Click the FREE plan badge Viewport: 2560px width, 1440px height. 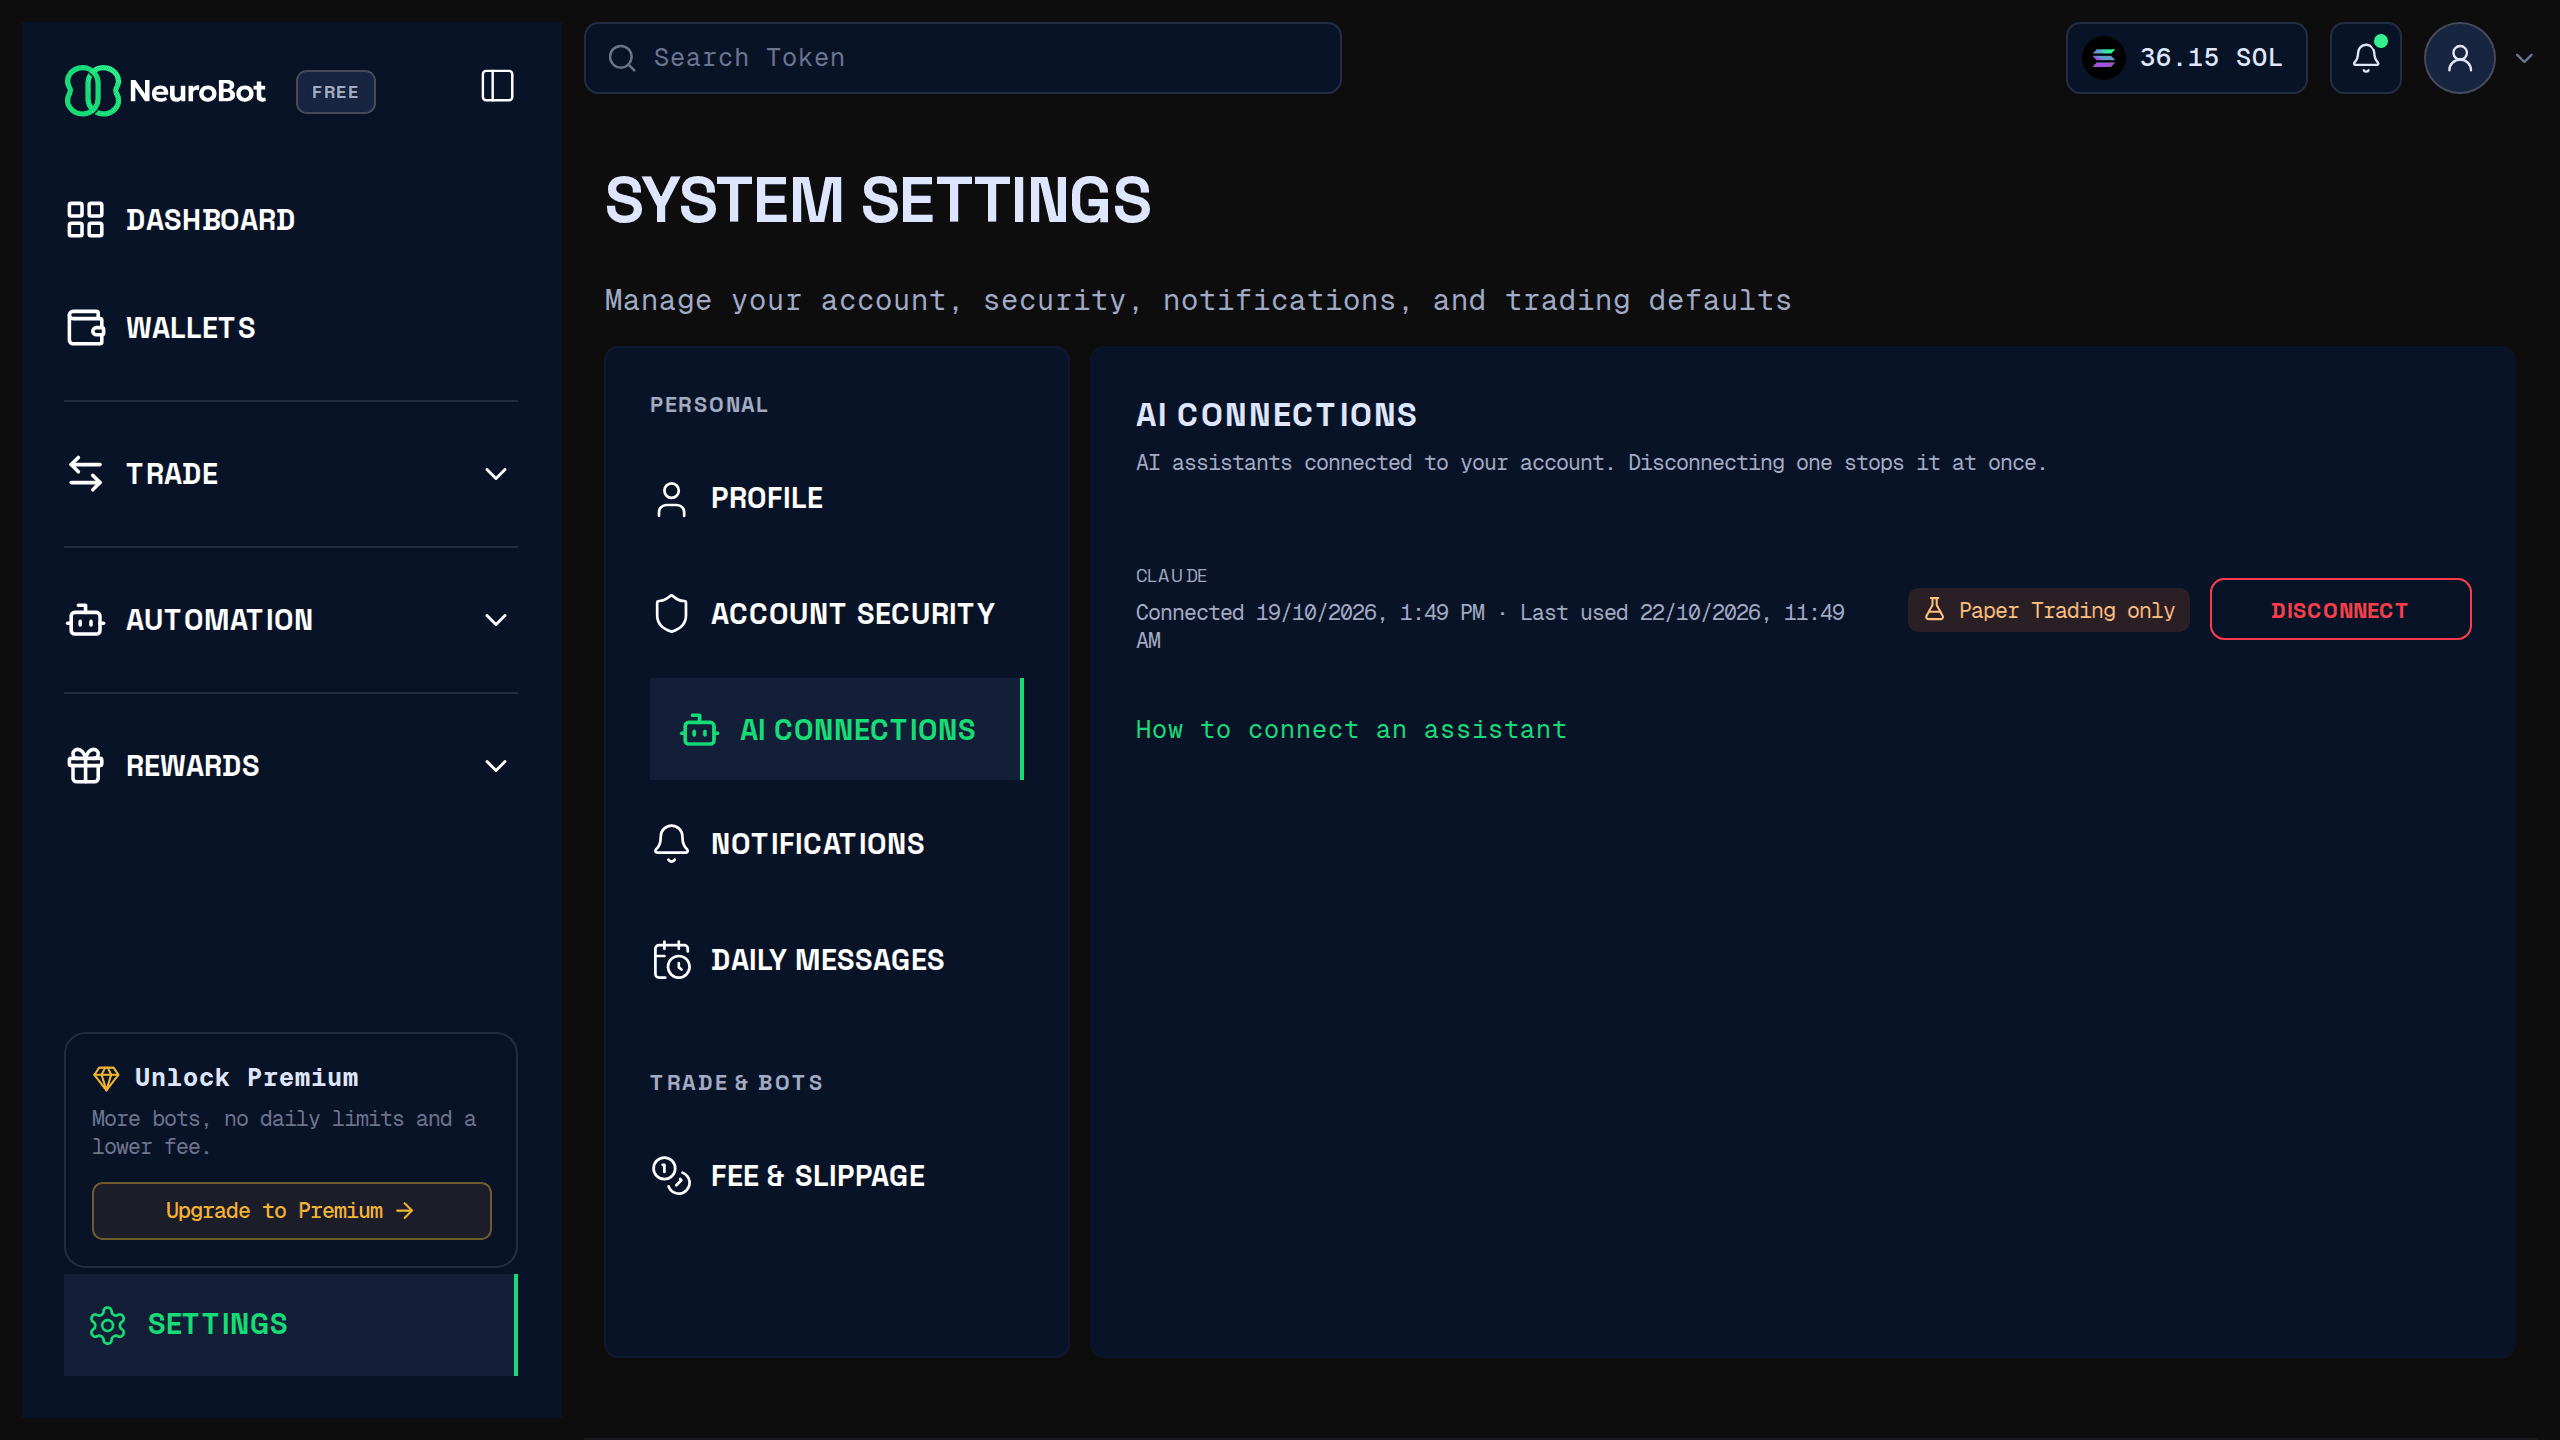coord(335,92)
